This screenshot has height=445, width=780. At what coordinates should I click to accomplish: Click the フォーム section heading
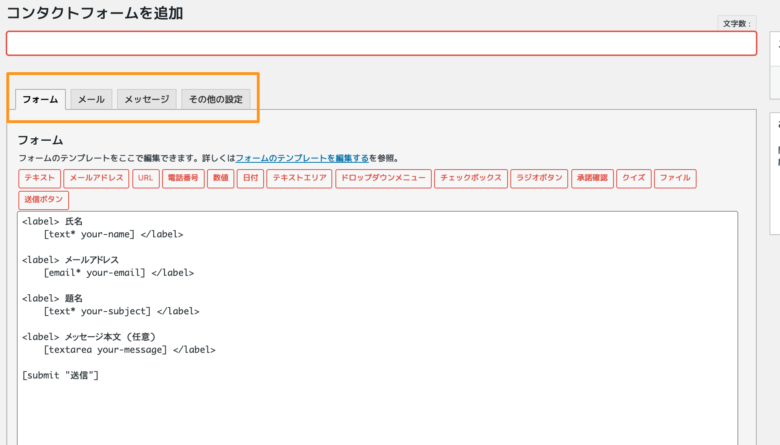click(x=40, y=140)
